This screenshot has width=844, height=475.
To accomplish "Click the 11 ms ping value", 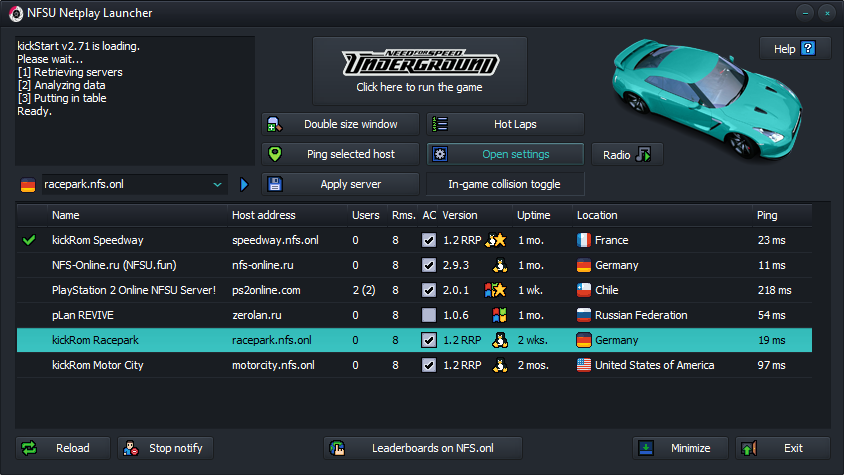I will [771, 265].
